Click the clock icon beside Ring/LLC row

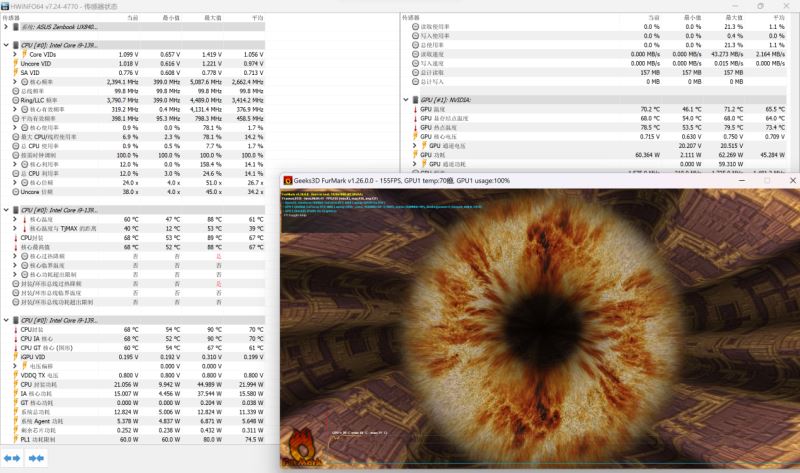pyautogui.click(x=16, y=101)
